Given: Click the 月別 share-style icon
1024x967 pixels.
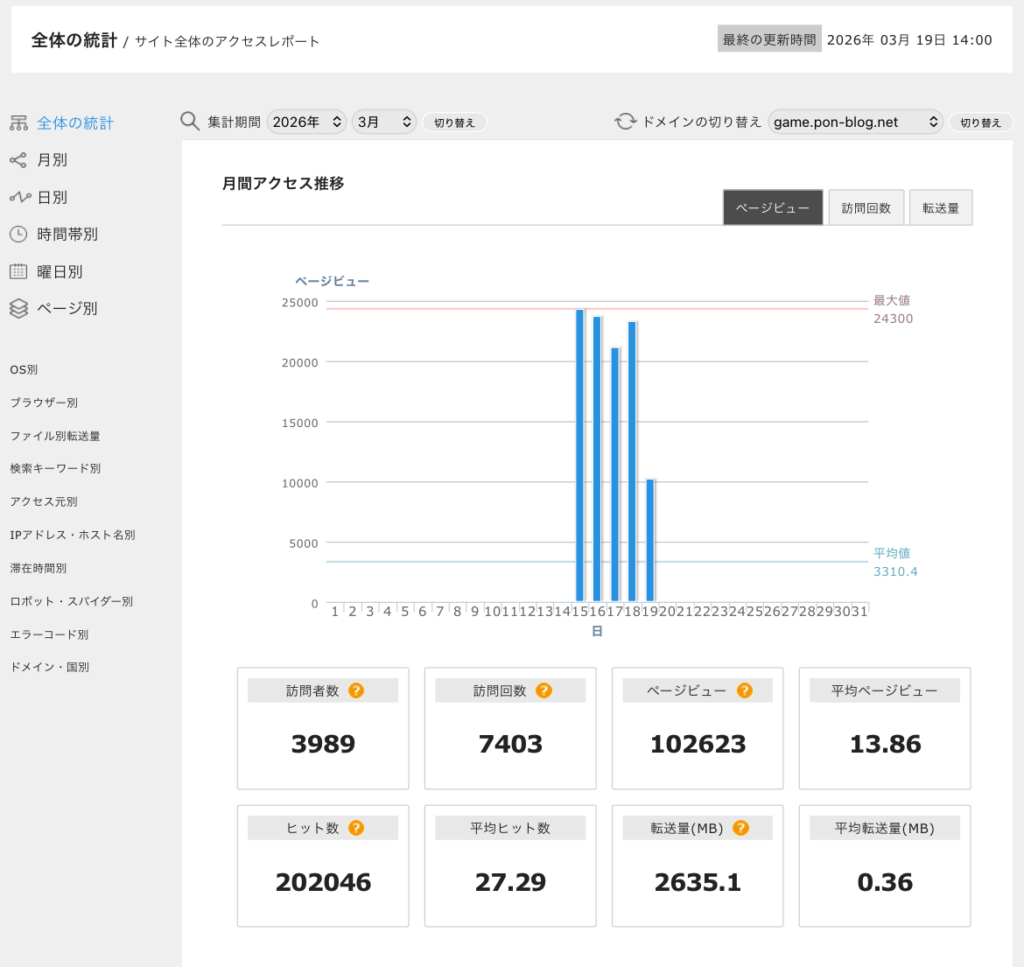Looking at the screenshot, I should point(18,160).
